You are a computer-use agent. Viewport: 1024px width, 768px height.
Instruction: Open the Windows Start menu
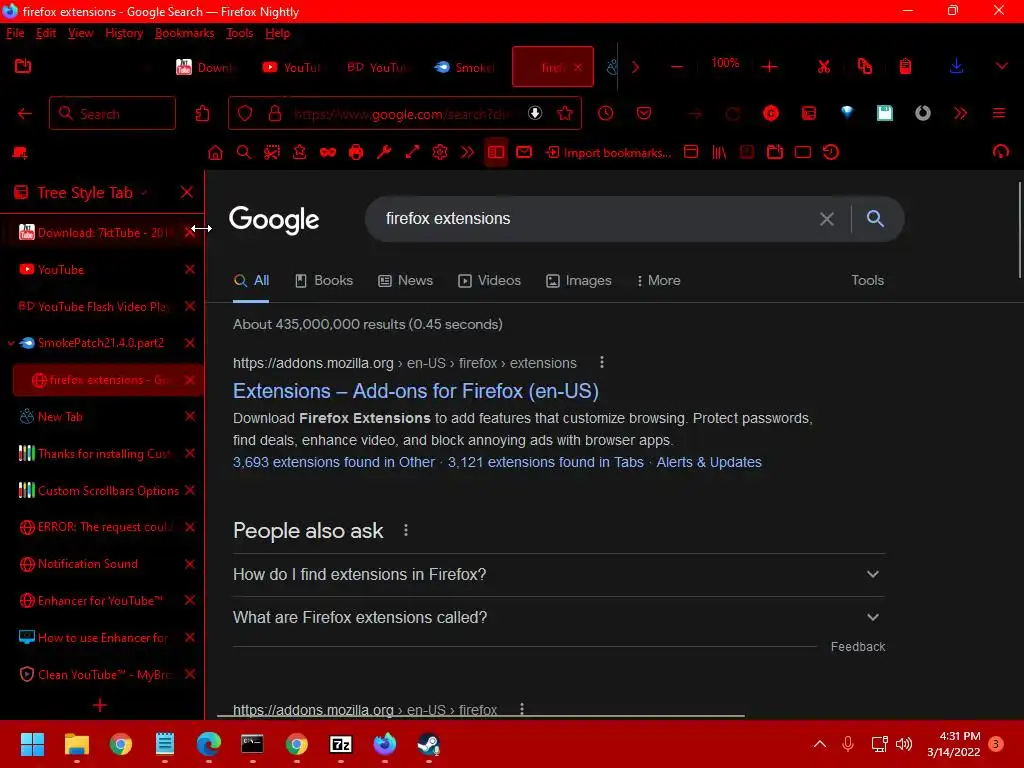point(32,744)
